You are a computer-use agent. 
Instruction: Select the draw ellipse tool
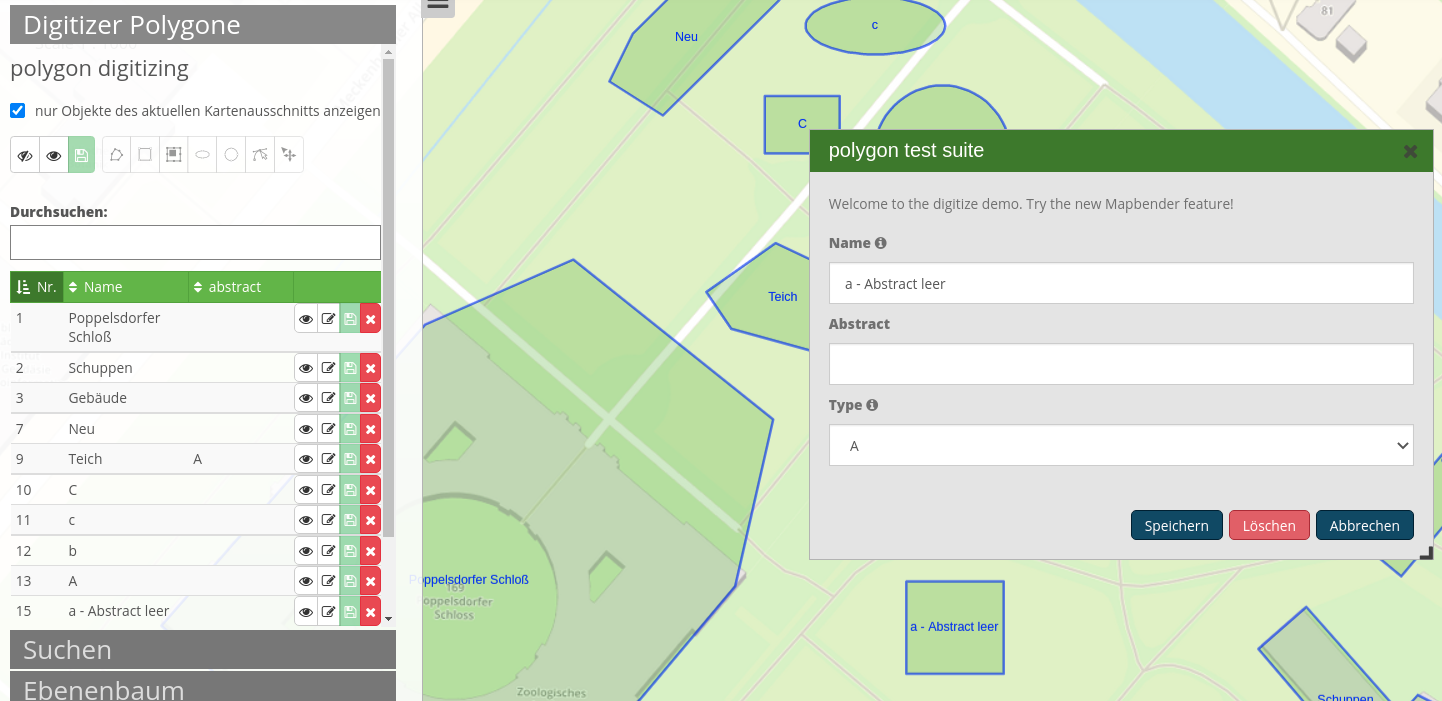[202, 155]
